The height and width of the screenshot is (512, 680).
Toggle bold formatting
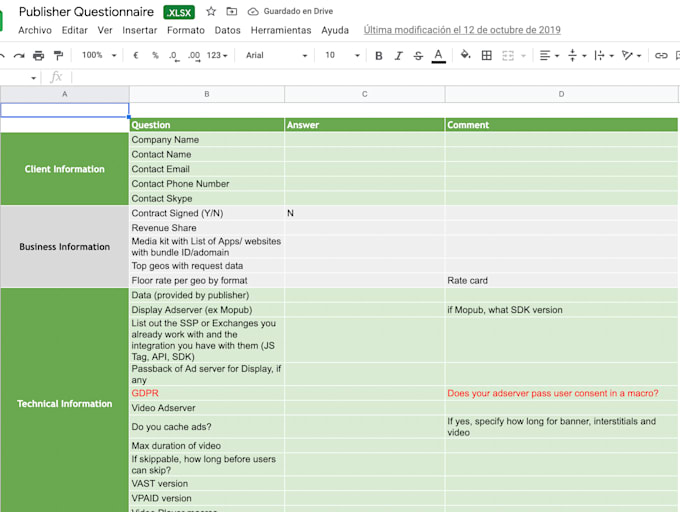point(379,55)
